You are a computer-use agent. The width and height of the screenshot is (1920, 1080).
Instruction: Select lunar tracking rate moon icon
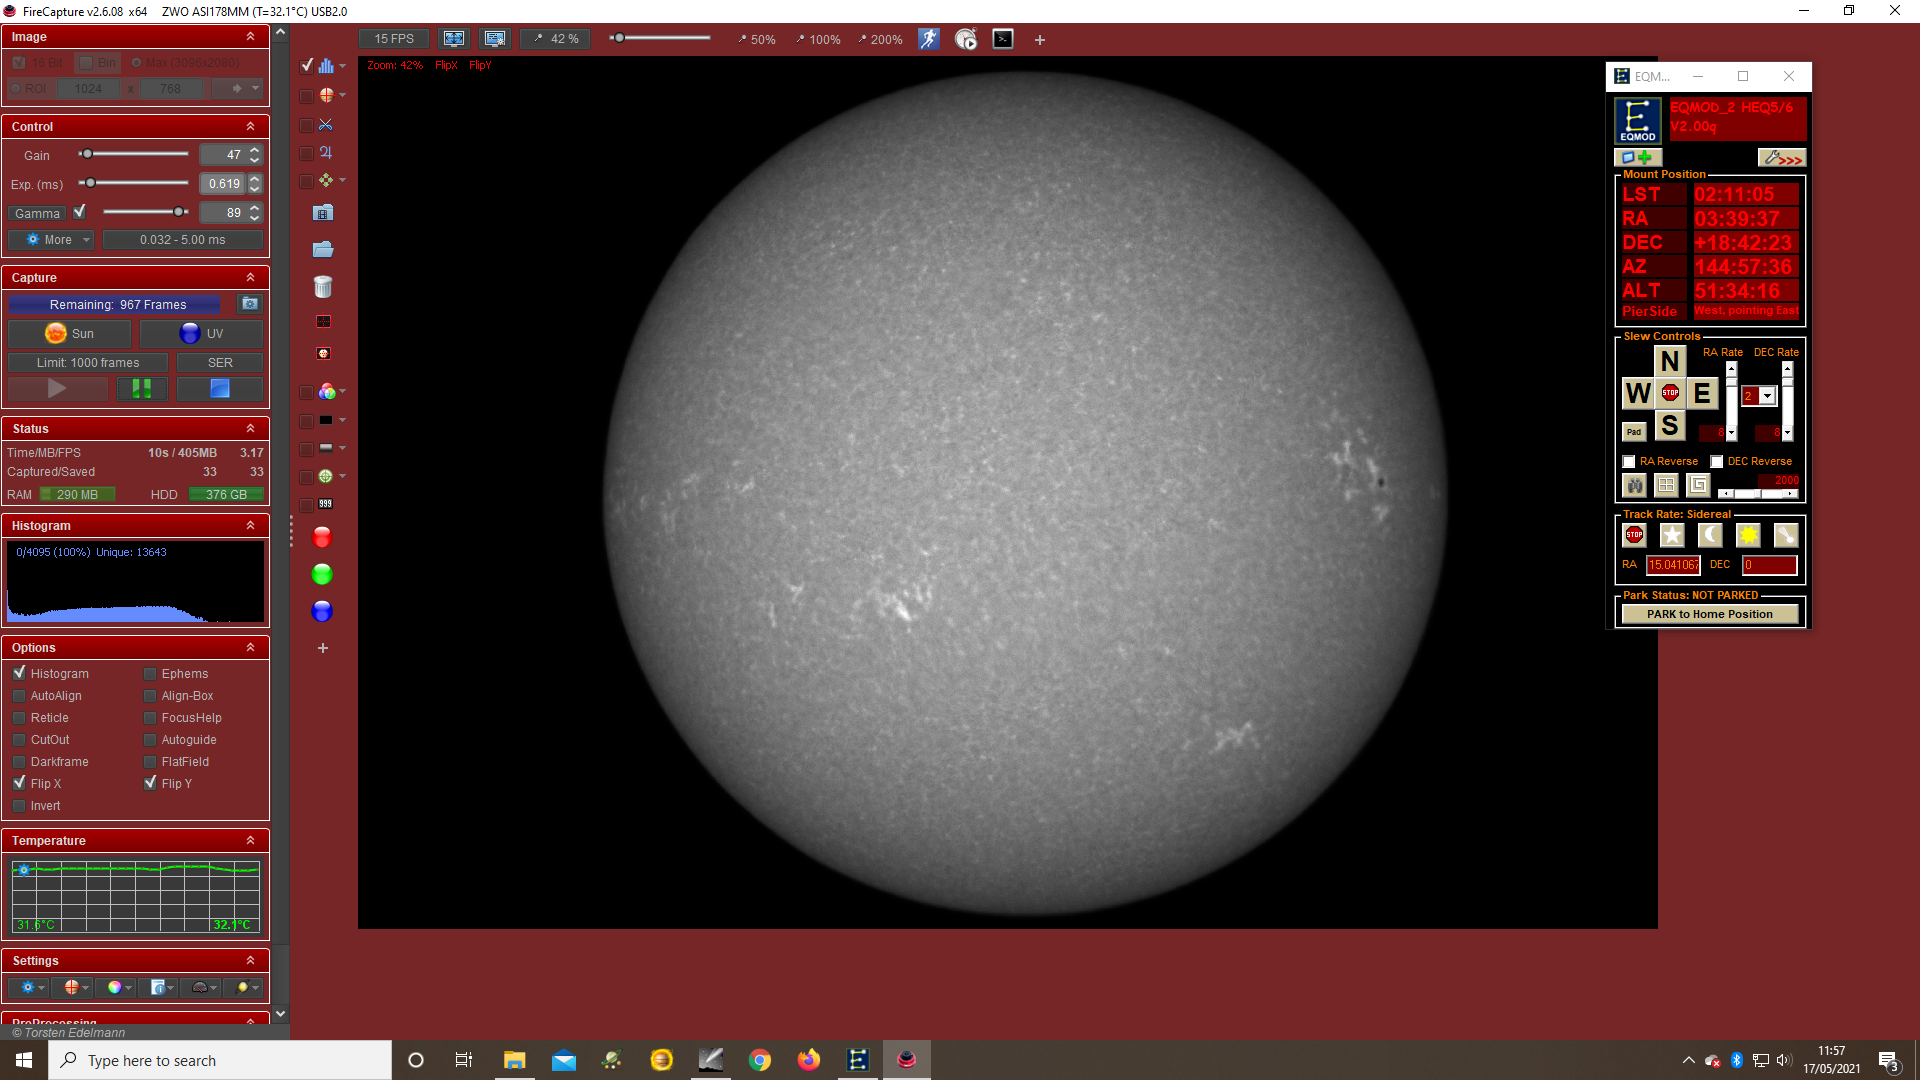pyautogui.click(x=1710, y=535)
